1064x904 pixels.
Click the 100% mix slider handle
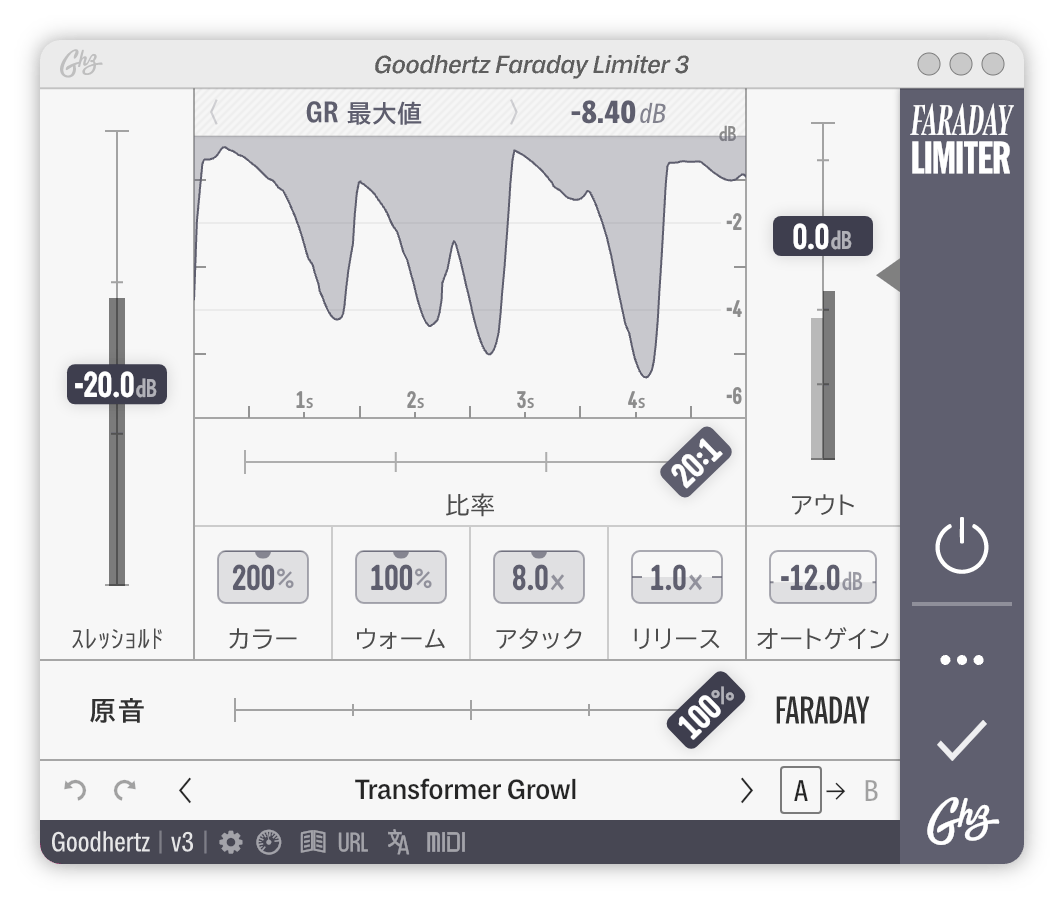pyautogui.click(x=706, y=710)
